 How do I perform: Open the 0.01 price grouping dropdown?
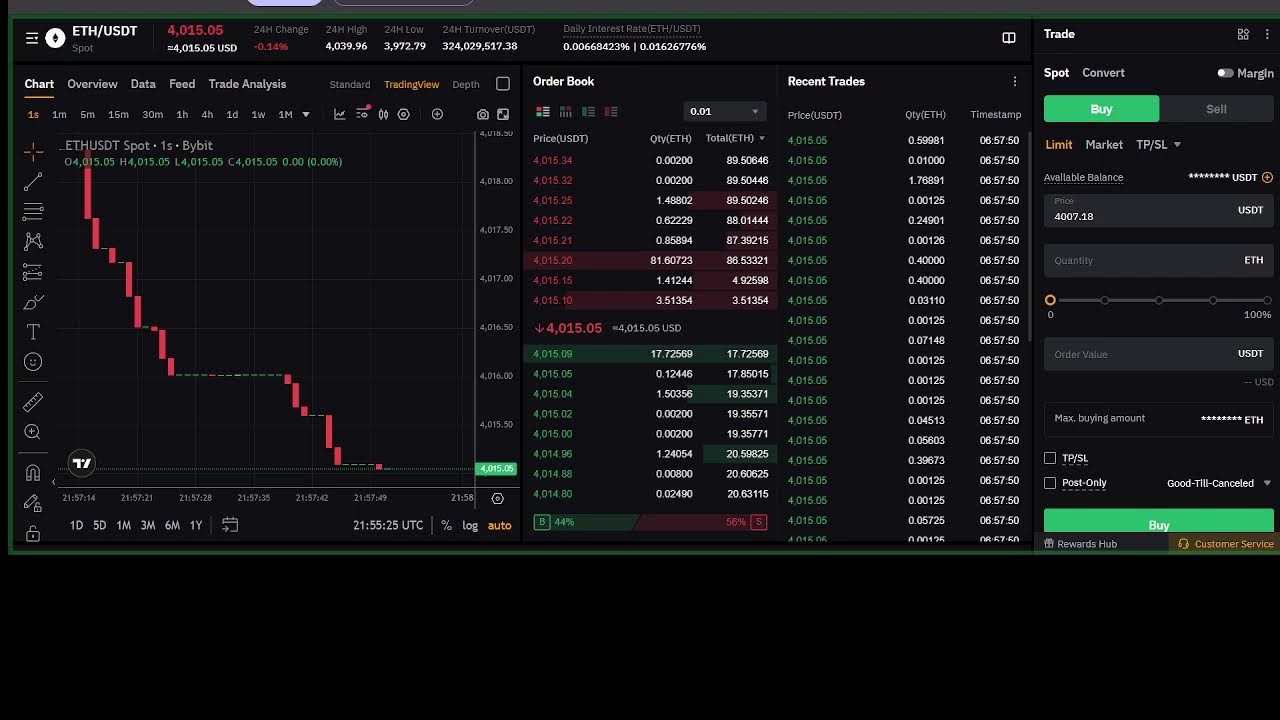pos(725,111)
